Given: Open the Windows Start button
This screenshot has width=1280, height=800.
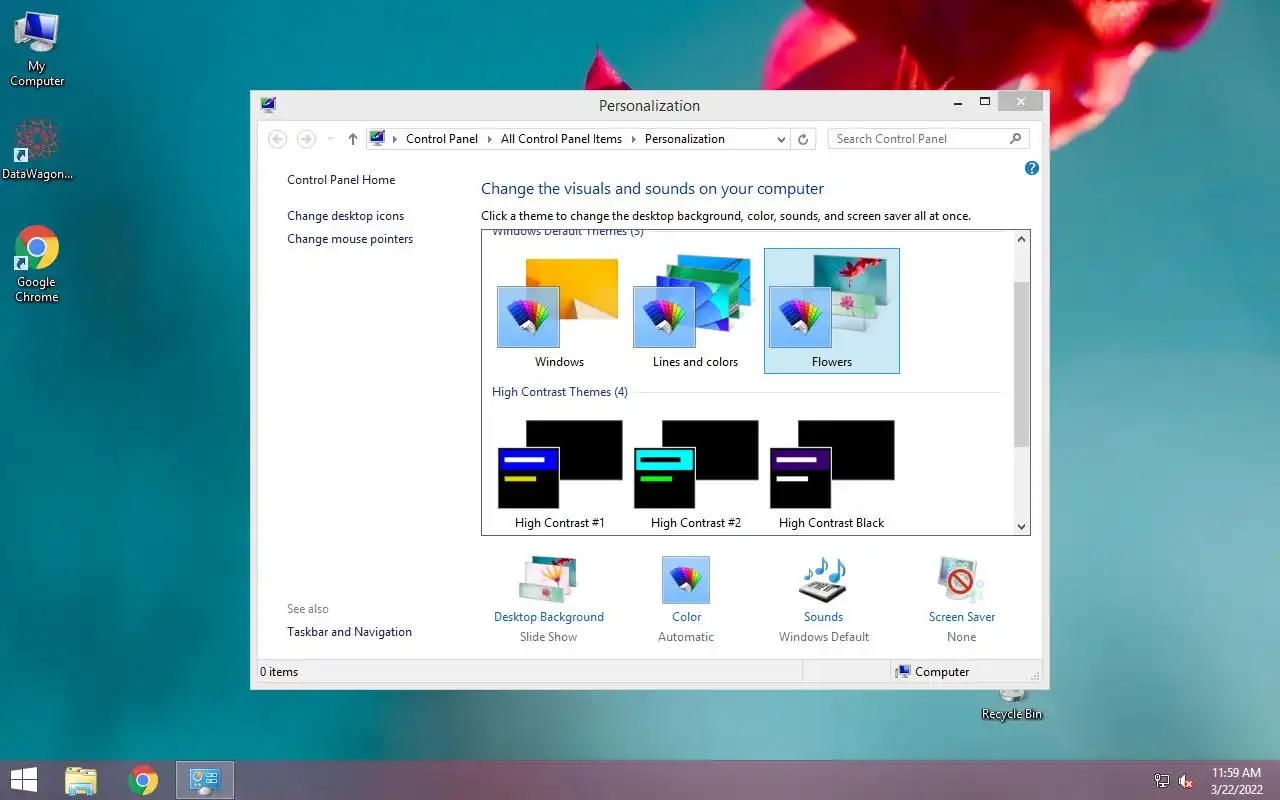Looking at the screenshot, I should [x=23, y=780].
